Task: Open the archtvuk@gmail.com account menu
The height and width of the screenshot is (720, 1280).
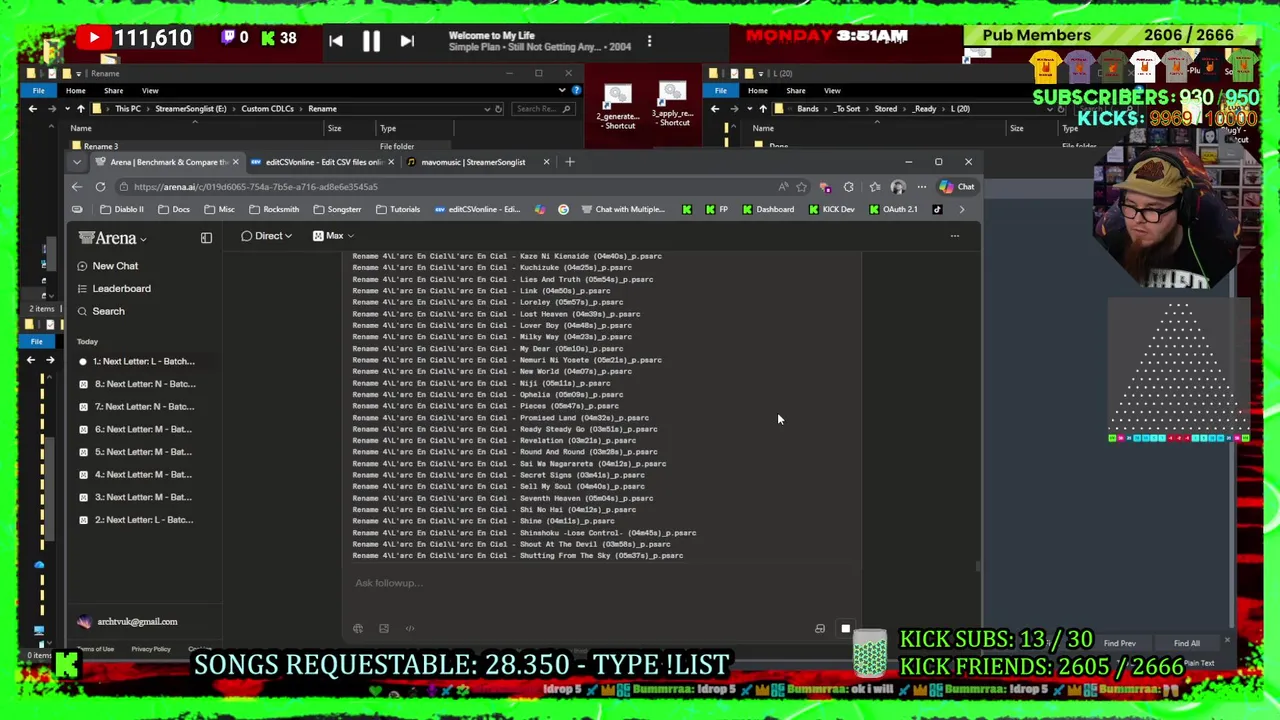Action: coord(128,622)
